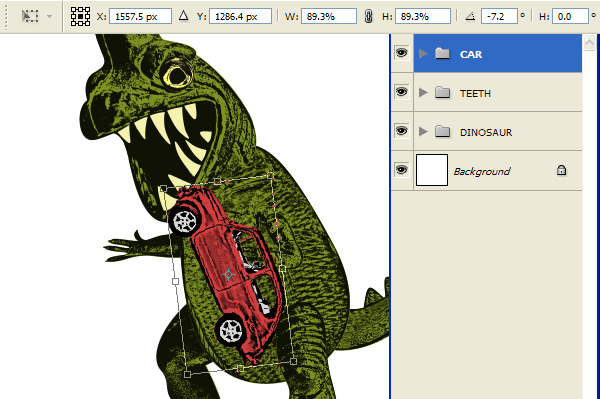This screenshot has width=600, height=399.
Task: Toggle the maintain aspect ratio link icon
Action: point(368,16)
